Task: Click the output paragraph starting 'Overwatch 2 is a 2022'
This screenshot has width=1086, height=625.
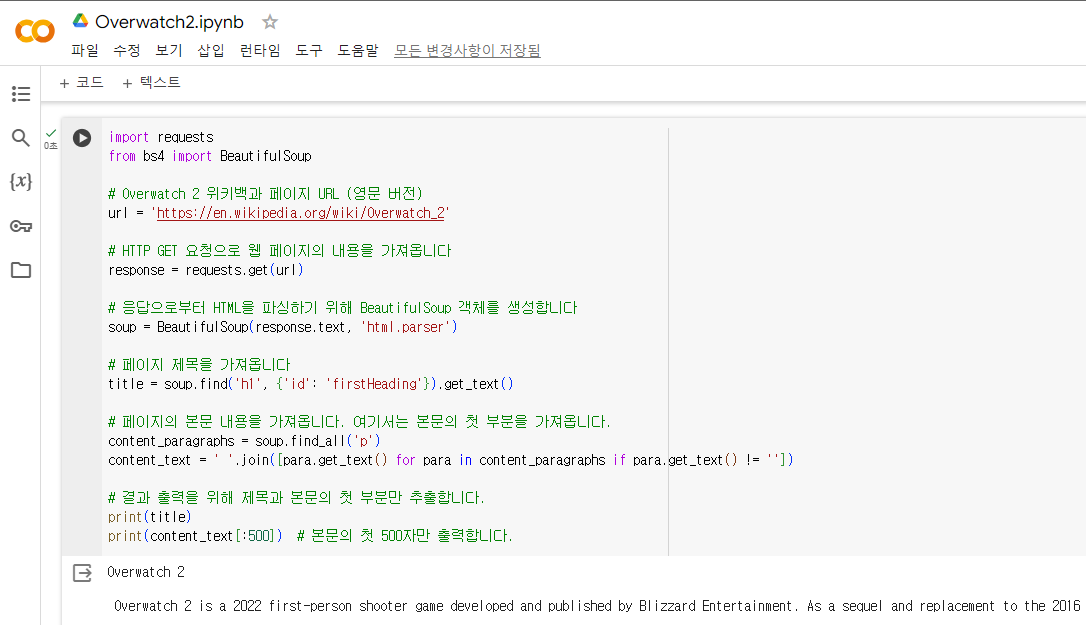Action: pos(597,606)
